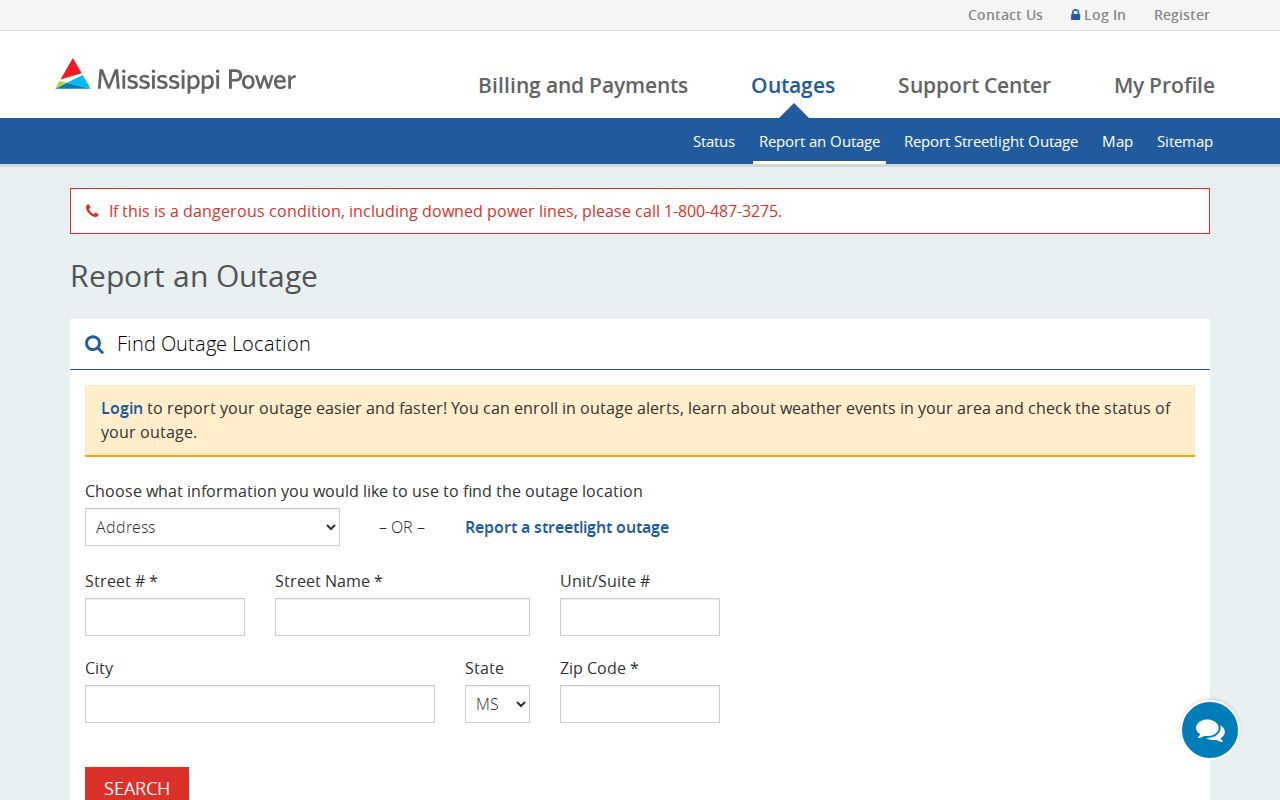Open Billing and Payments menu
Screen dimensions: 1280x800
pyautogui.click(x=583, y=86)
